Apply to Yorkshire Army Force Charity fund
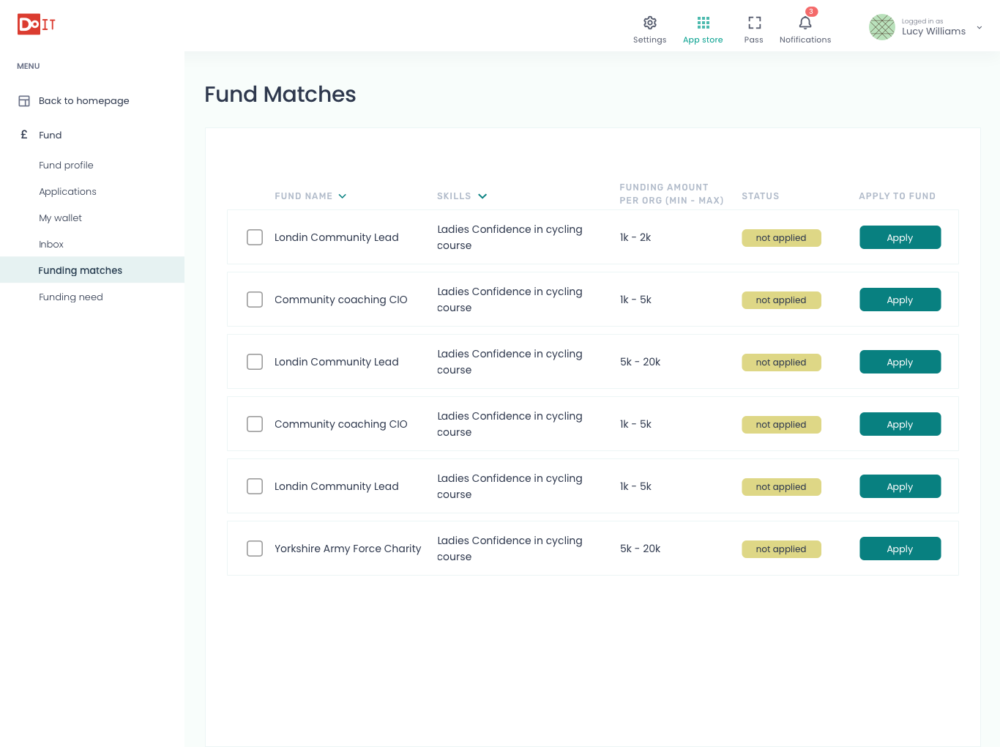Viewport: 1000px width, 747px height. (x=899, y=549)
